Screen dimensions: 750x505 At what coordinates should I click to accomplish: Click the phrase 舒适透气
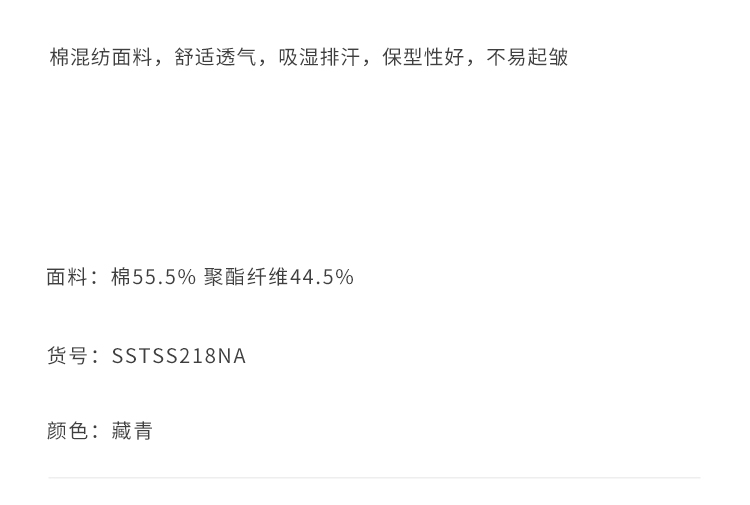pos(215,57)
